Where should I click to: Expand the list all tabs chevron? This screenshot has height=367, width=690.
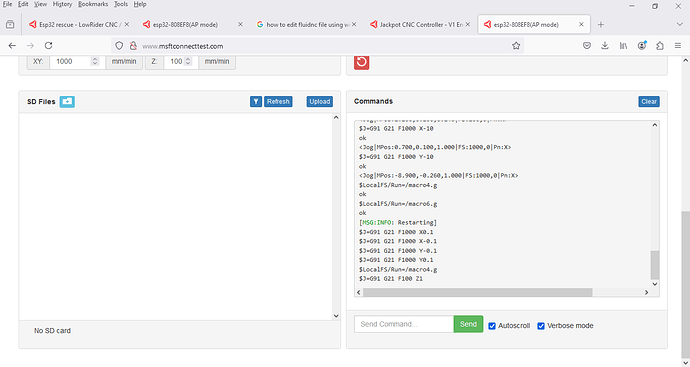click(679, 25)
